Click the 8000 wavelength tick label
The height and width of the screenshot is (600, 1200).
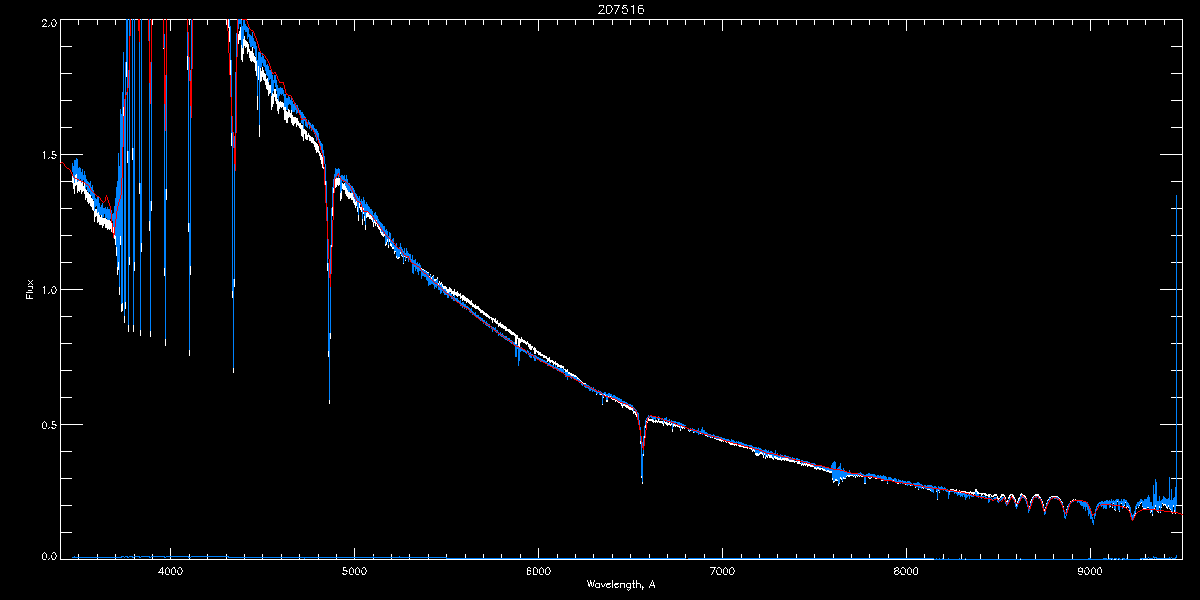906,571
